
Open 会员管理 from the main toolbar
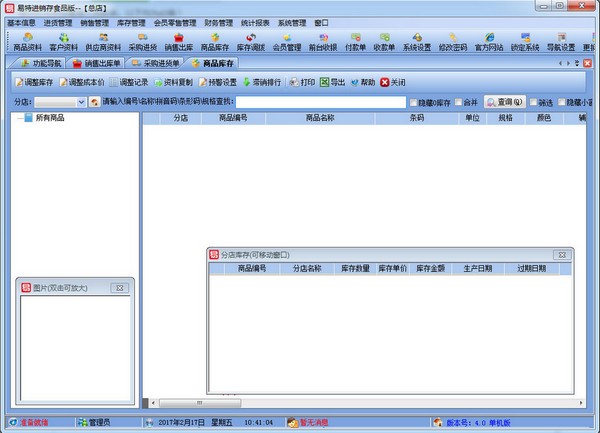coord(286,41)
